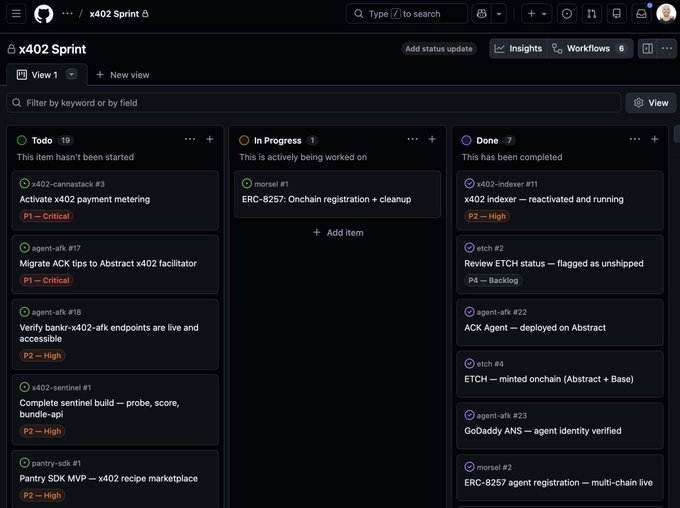Open the Copilot dropdown arrow
Screen dimensions: 680x508
pyautogui.click(x=499, y=13)
